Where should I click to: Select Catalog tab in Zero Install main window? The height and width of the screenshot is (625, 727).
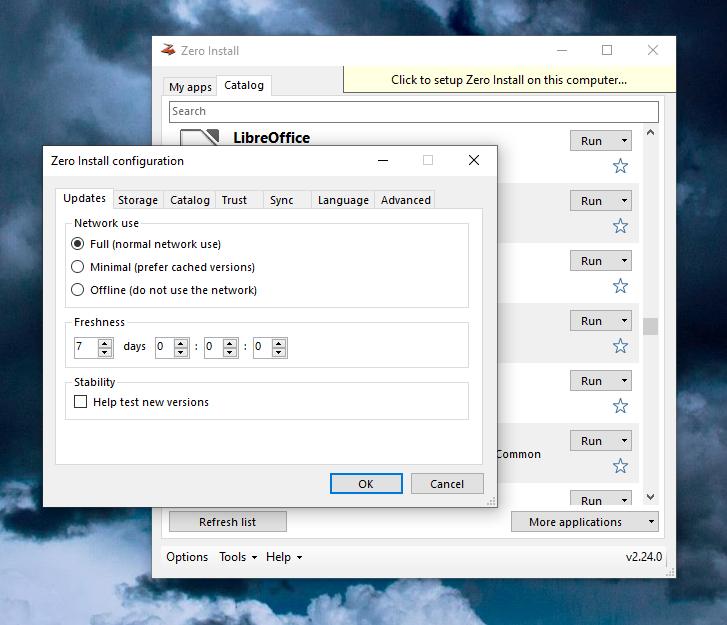coord(244,85)
